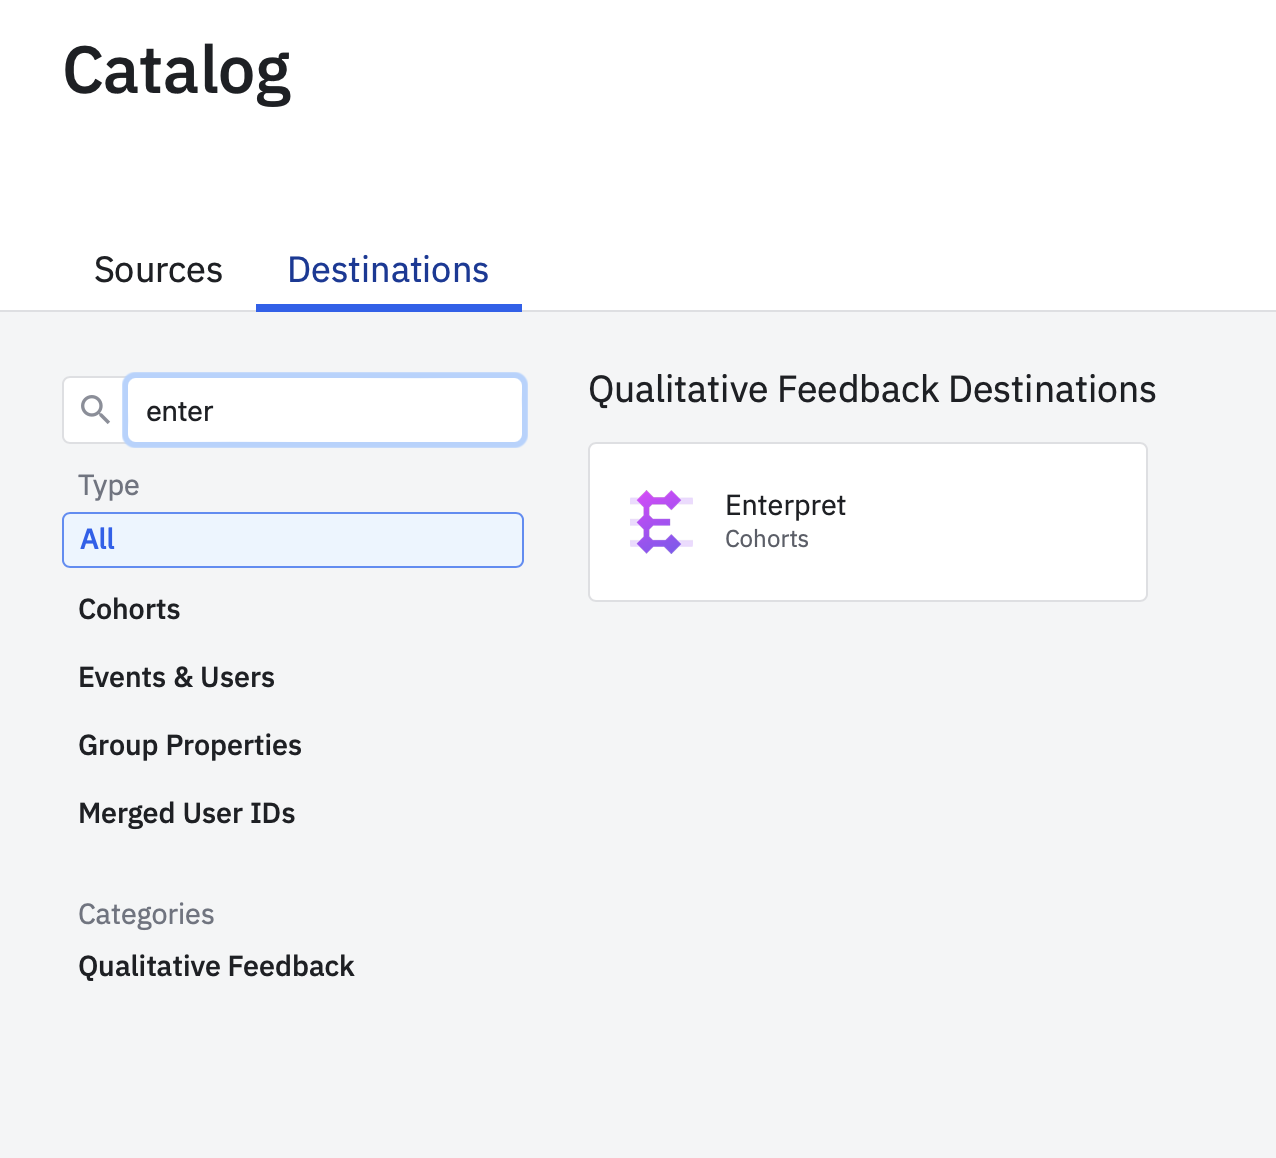Click the Type section label
The height and width of the screenshot is (1158, 1276).
click(x=109, y=485)
